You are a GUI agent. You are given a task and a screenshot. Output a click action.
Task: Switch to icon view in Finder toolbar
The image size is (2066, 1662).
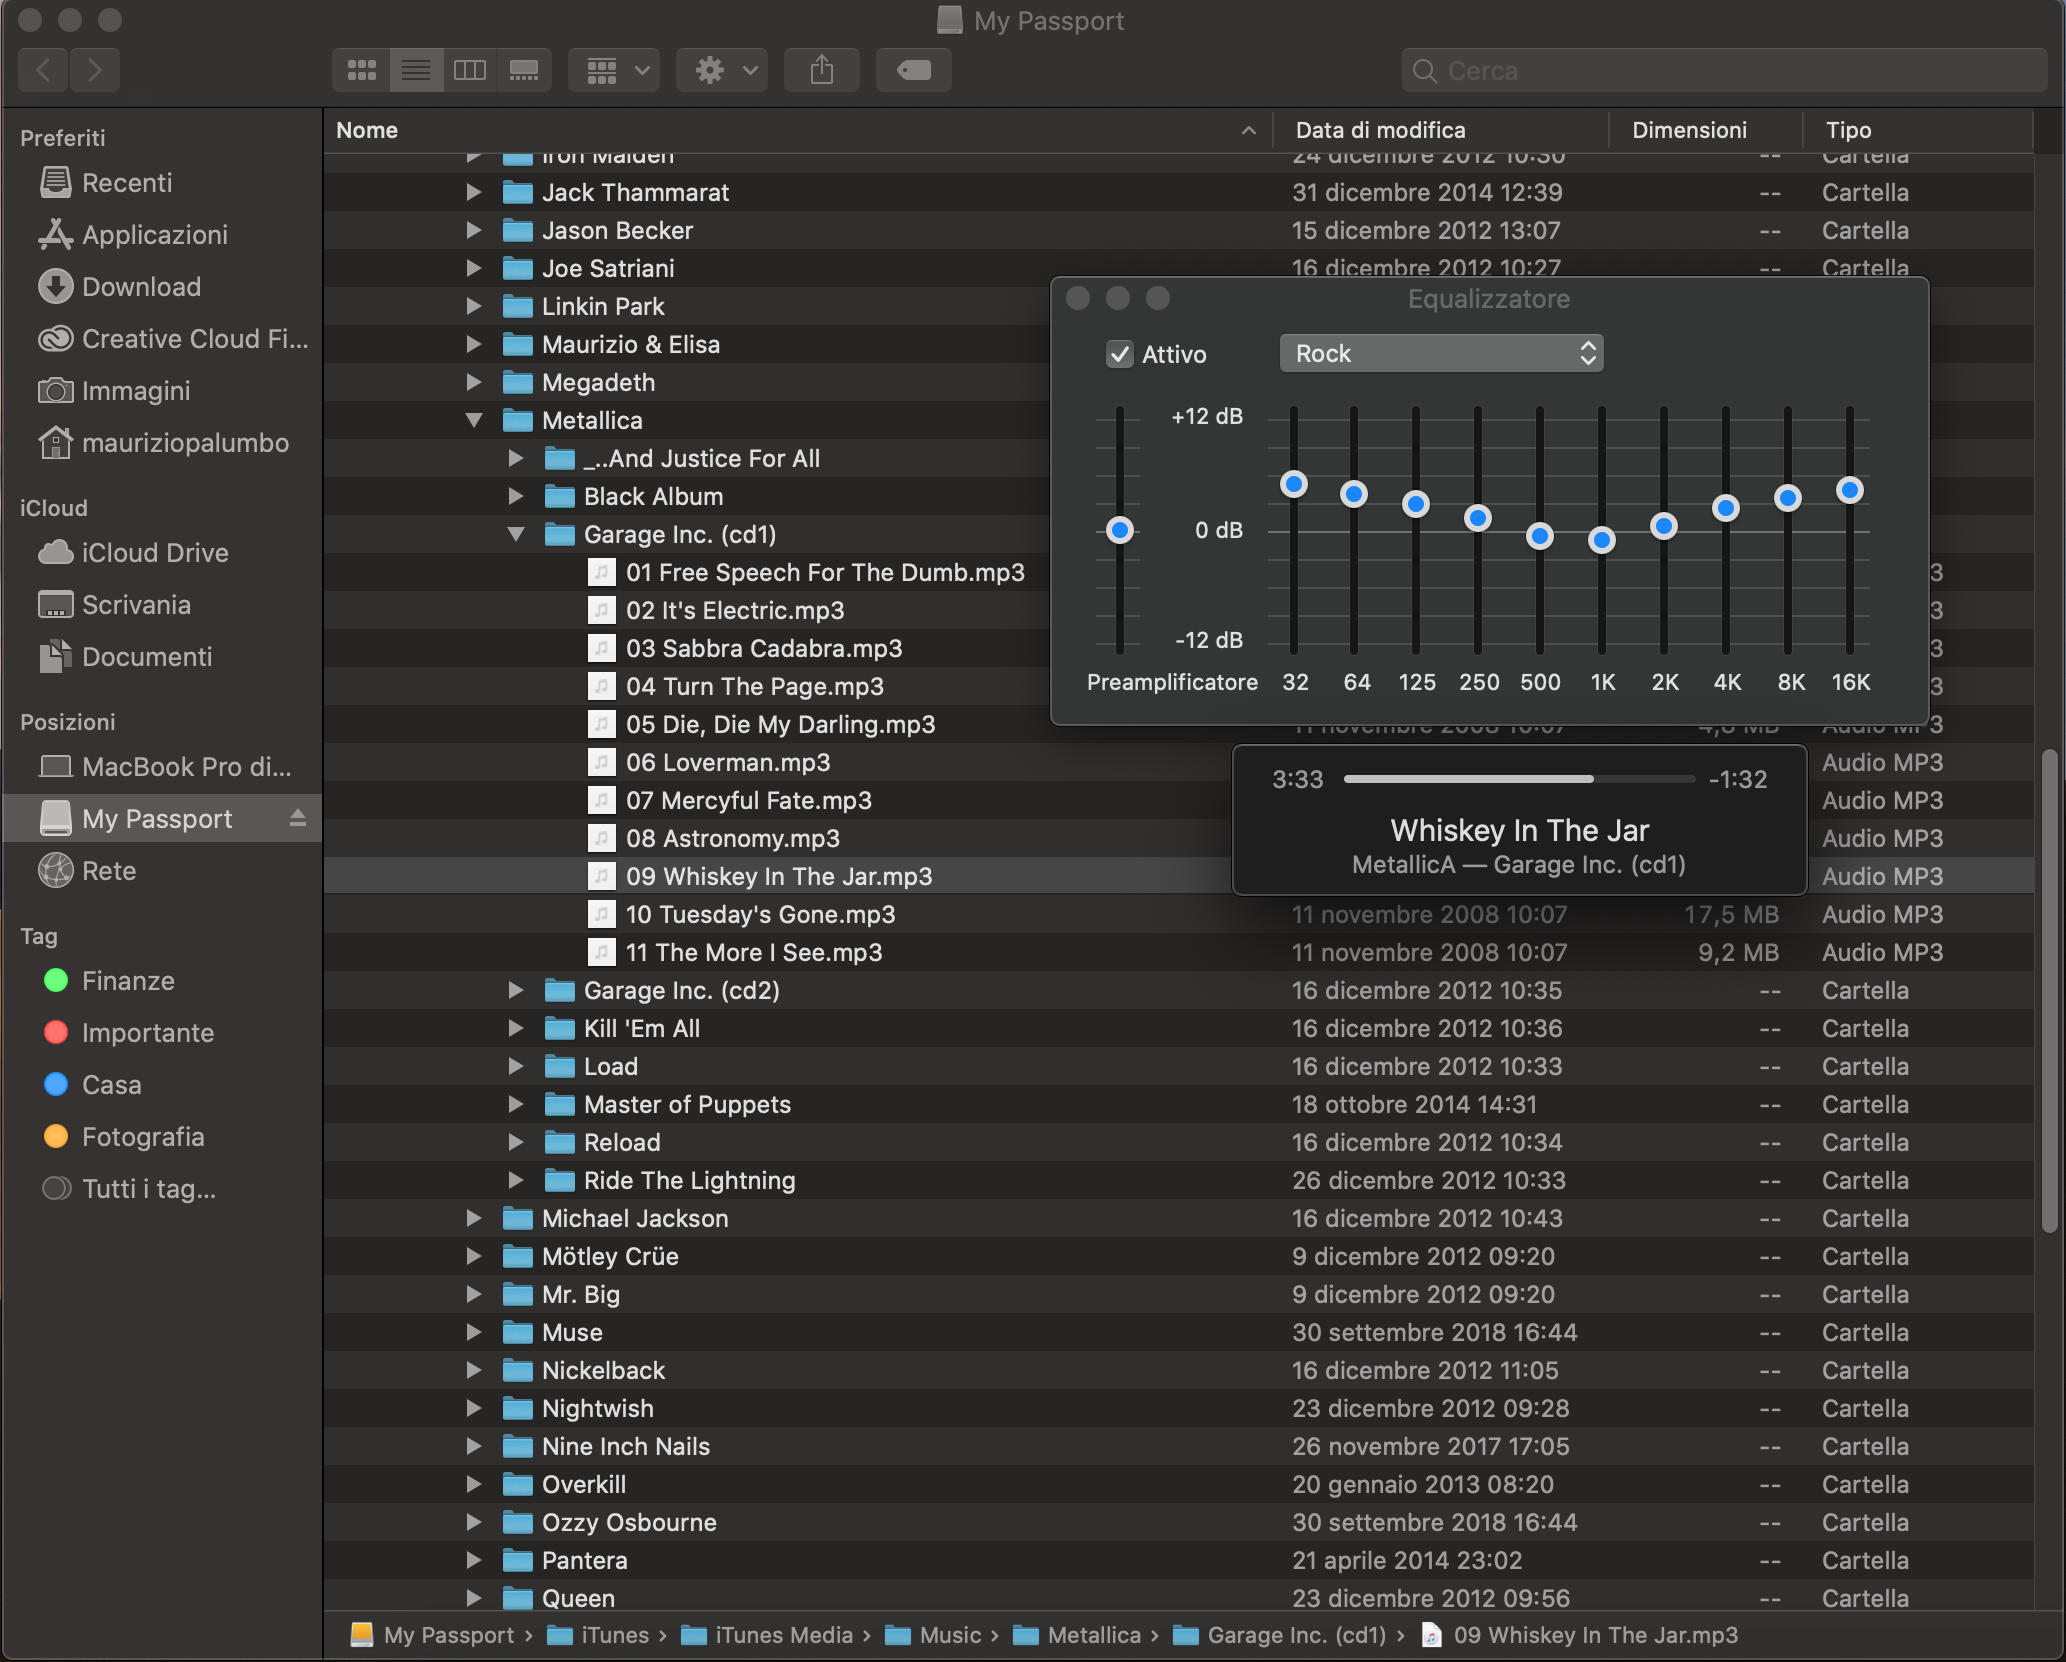361,70
